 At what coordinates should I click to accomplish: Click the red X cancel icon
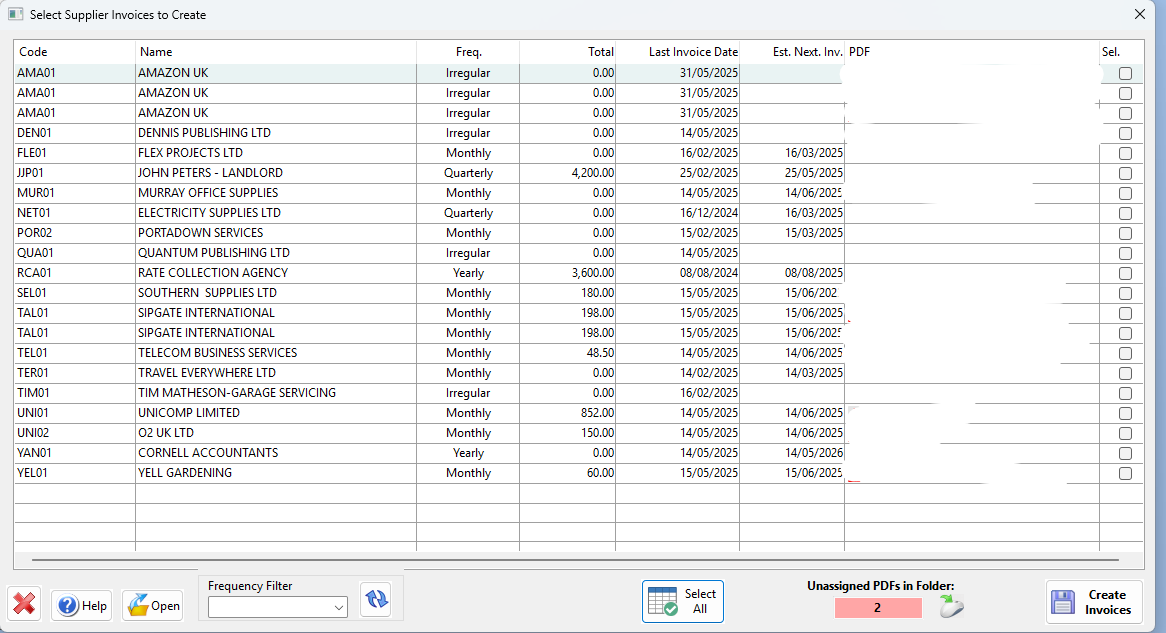click(24, 605)
